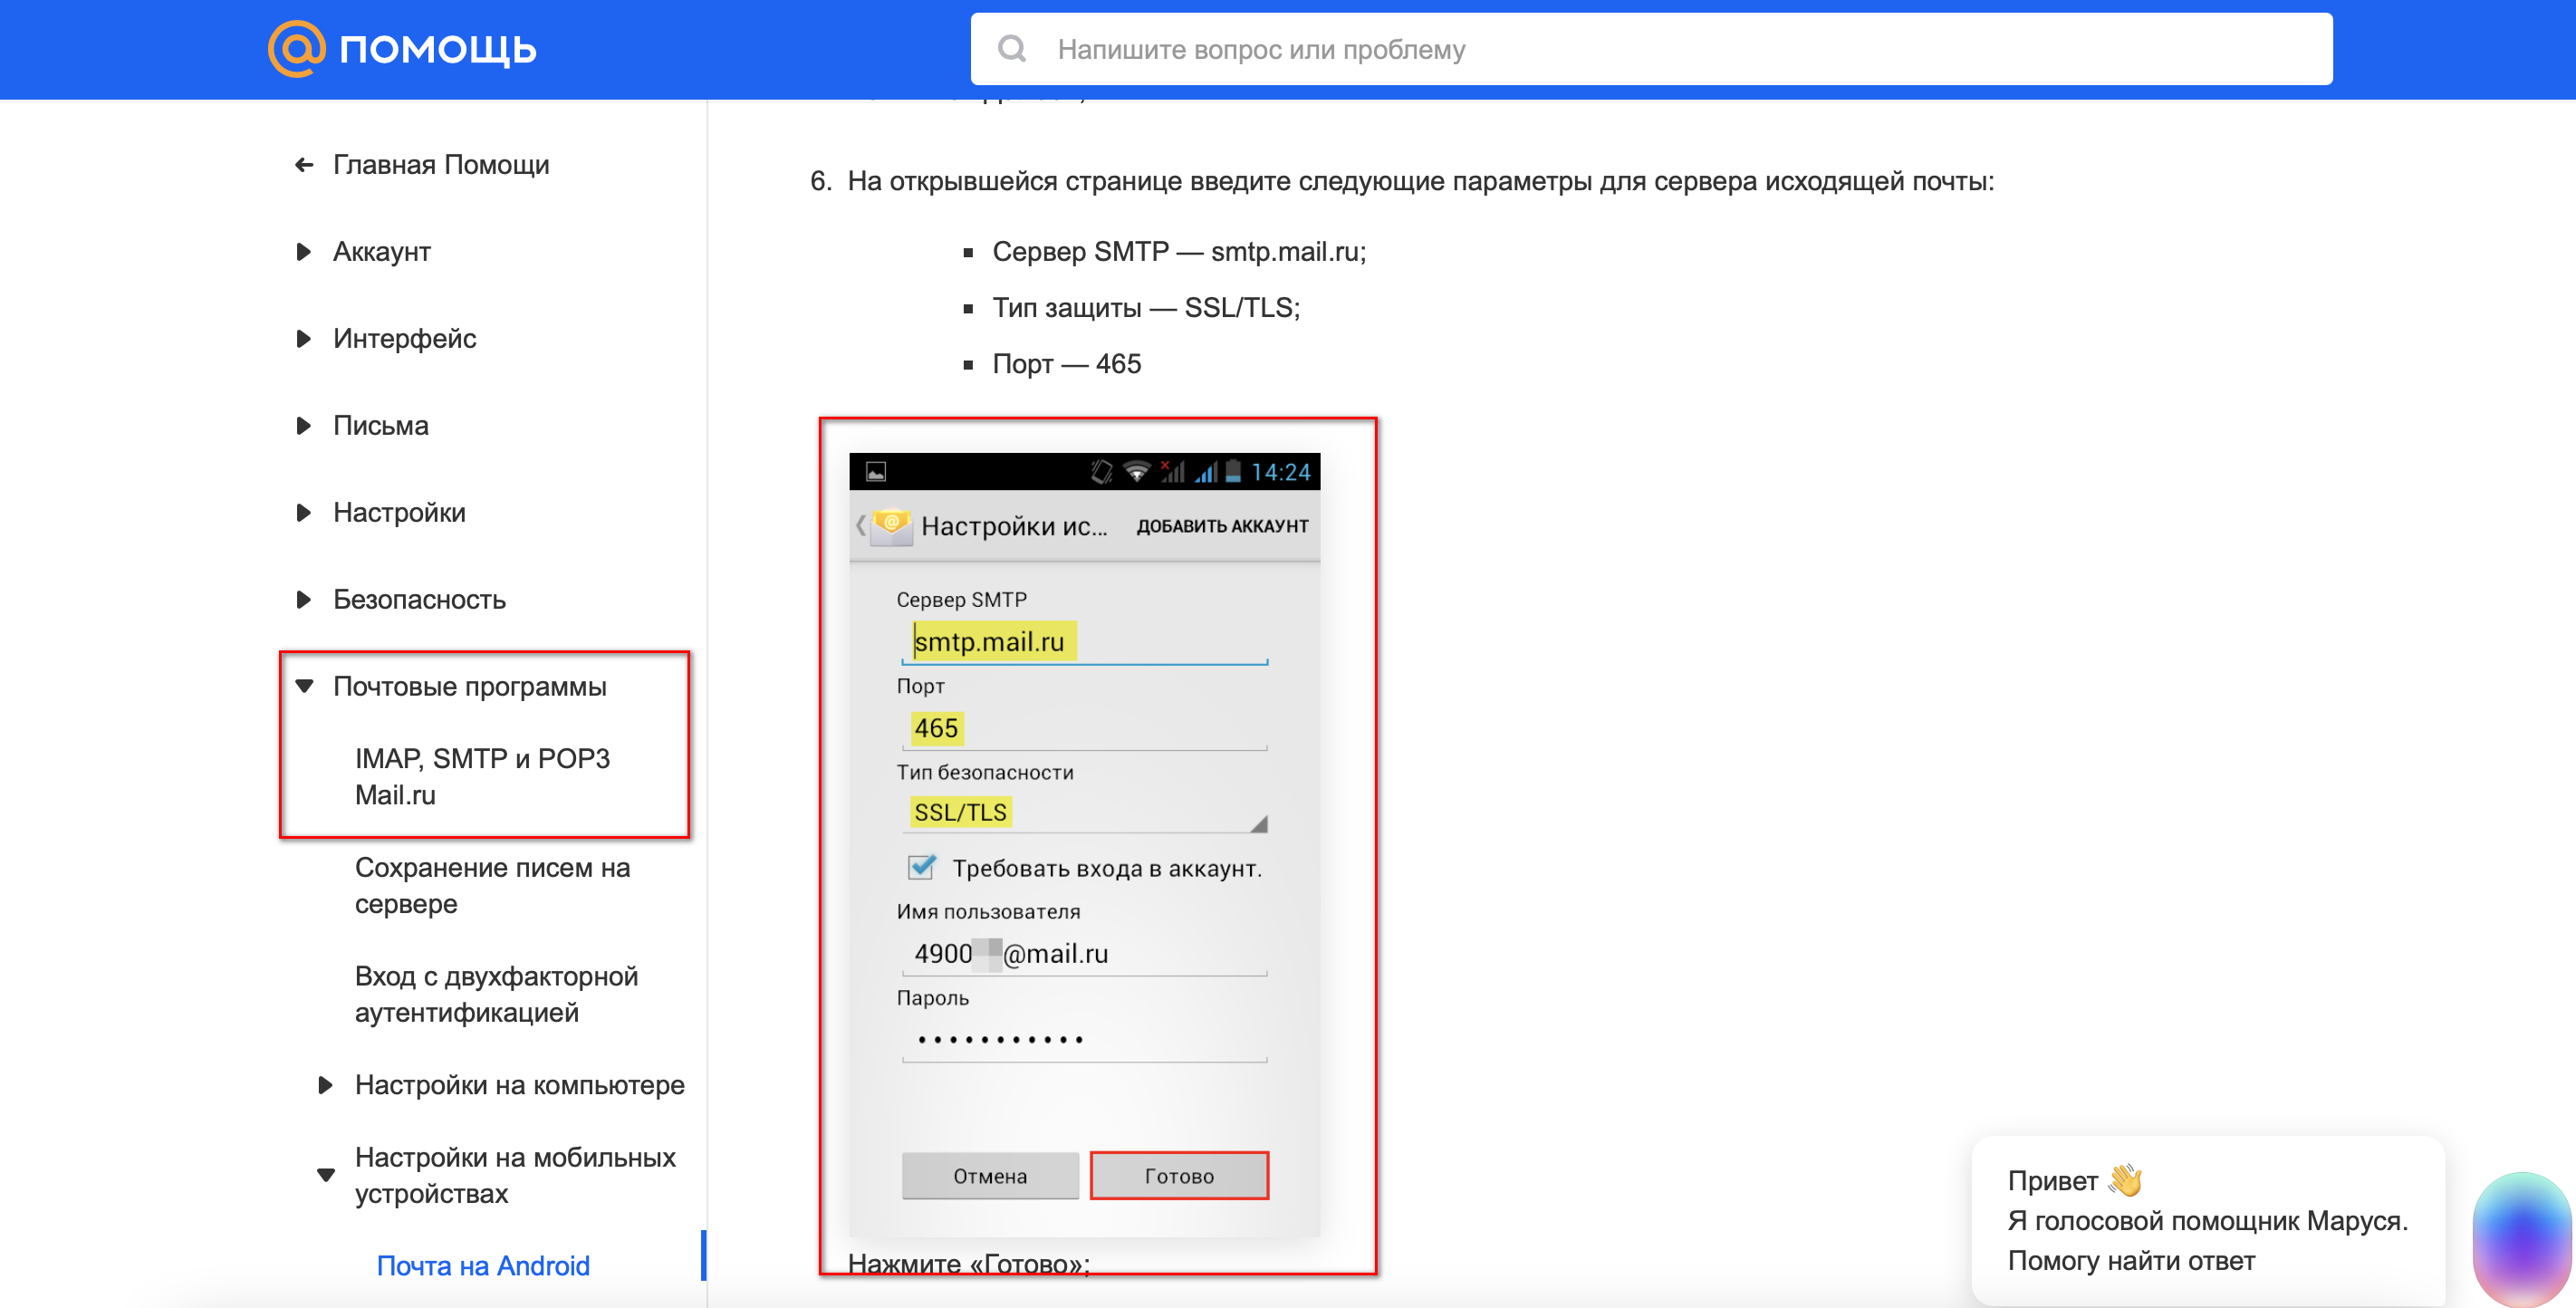Open IMAP, SMTP и POP3 Mail.ru page

click(x=482, y=777)
